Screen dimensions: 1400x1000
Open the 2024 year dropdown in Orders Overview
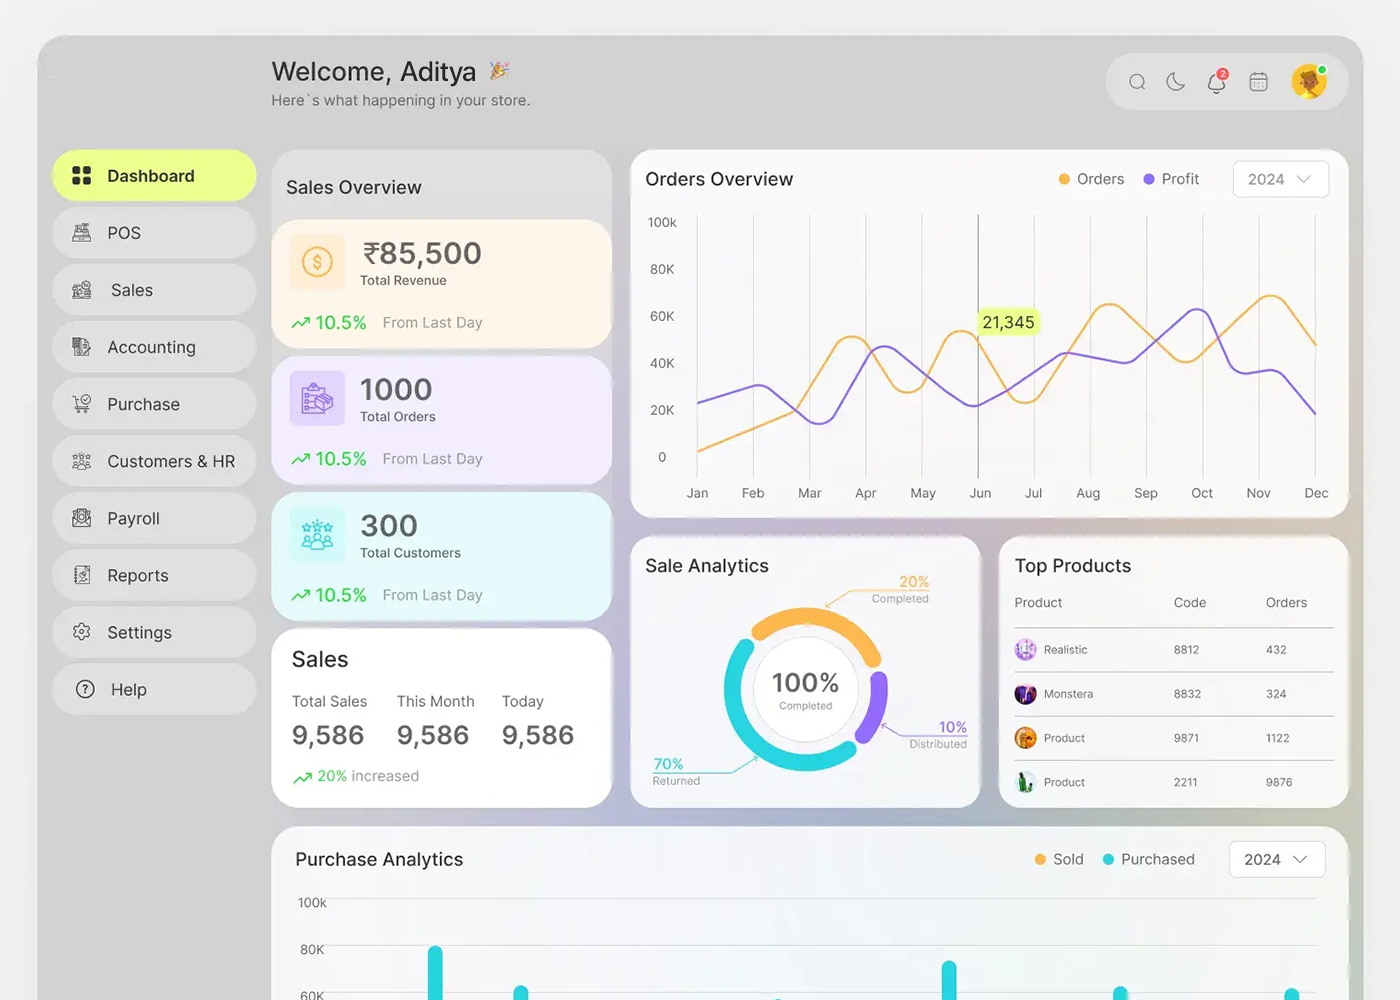pyautogui.click(x=1280, y=179)
